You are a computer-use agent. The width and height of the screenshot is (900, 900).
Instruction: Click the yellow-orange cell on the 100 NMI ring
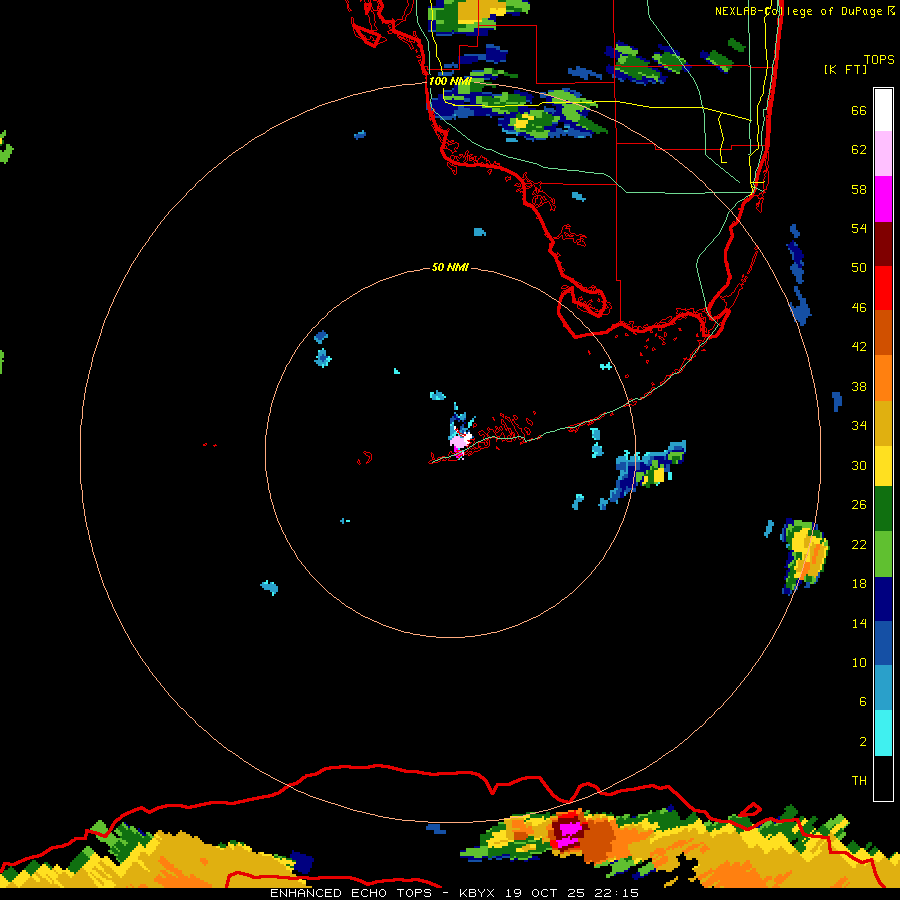tap(808, 553)
